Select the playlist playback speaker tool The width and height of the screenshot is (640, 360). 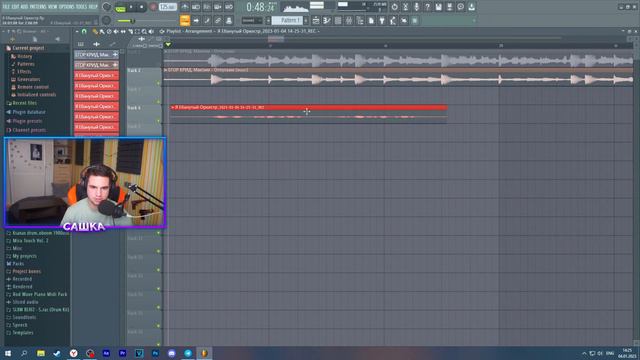(x=151, y=31)
